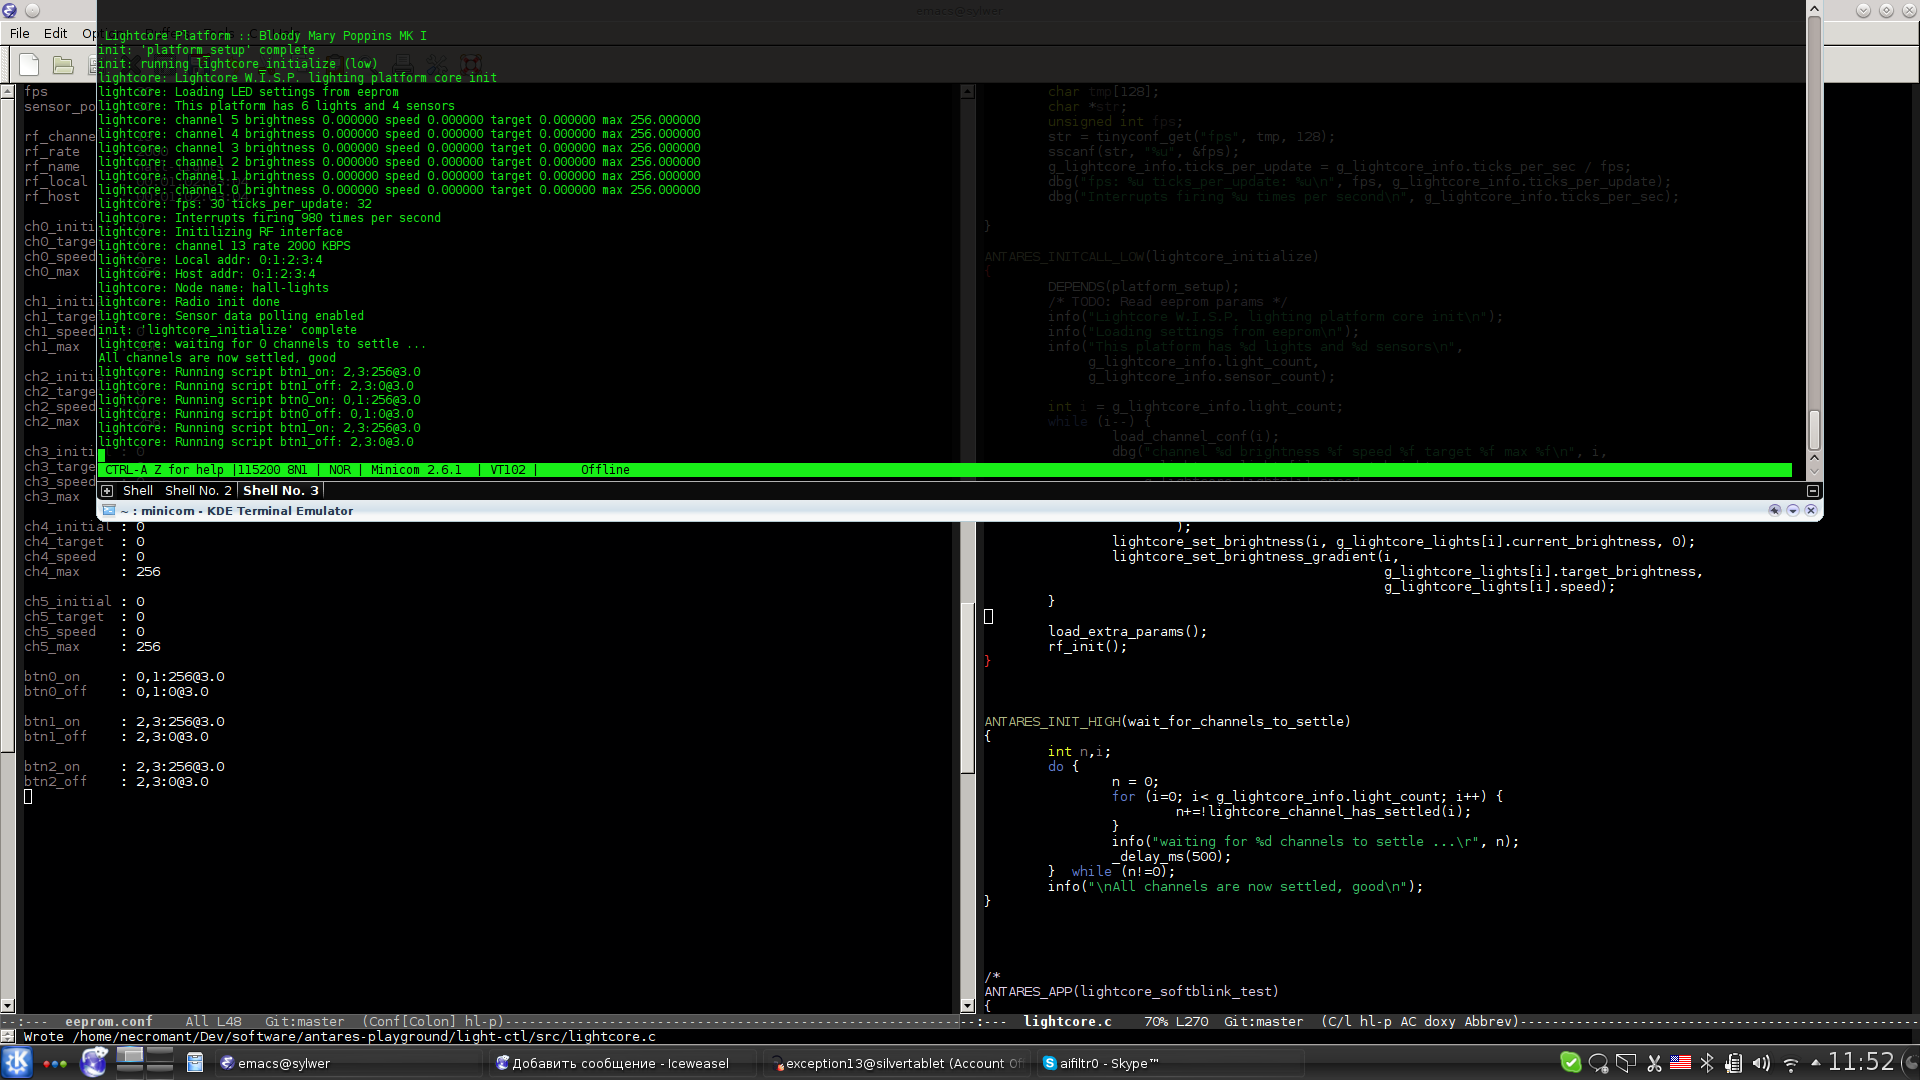Image resolution: width=1920 pixels, height=1080 pixels.
Task: Click scroll up arrow of left Emacs pane
Action: pos(7,92)
